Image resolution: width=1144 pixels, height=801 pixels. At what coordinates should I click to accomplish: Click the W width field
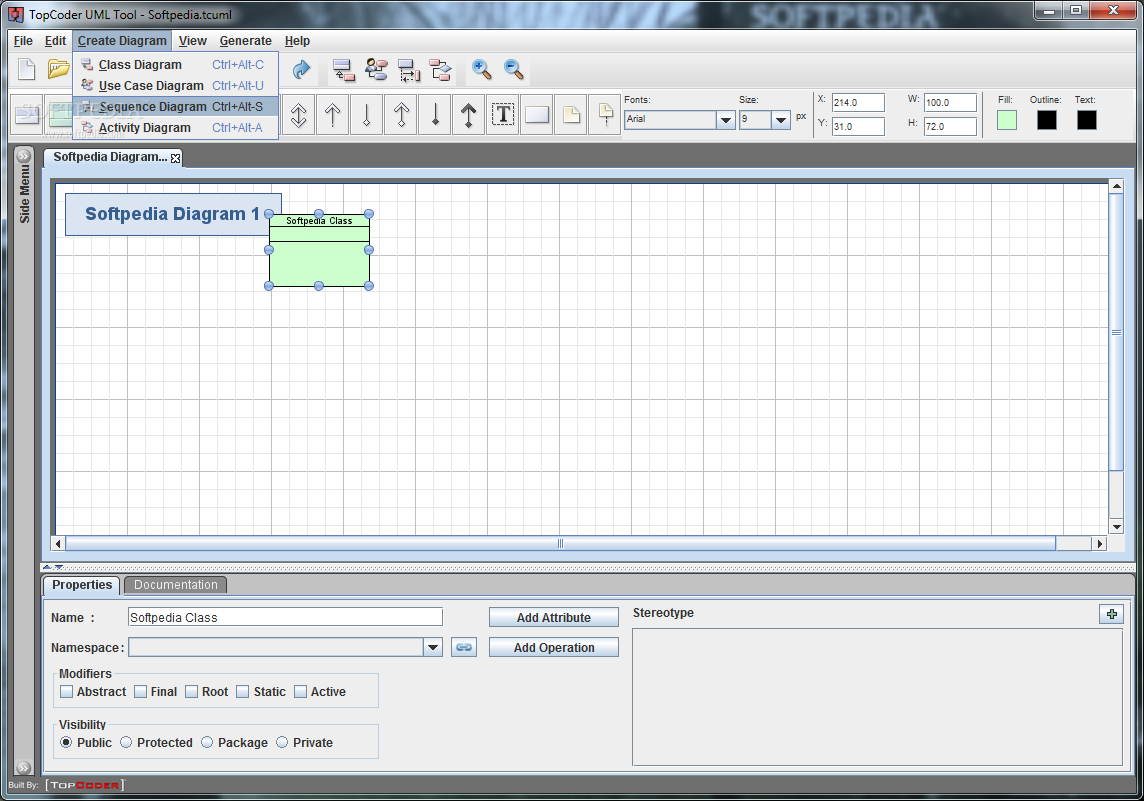click(x=950, y=103)
